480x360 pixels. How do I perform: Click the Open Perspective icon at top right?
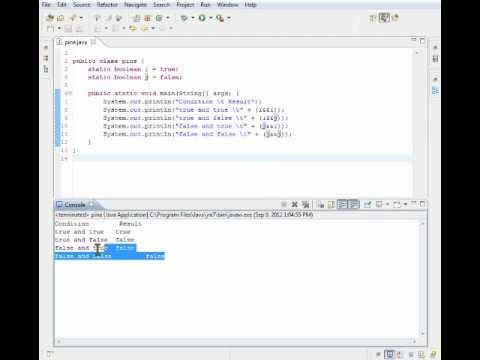tap(372, 18)
